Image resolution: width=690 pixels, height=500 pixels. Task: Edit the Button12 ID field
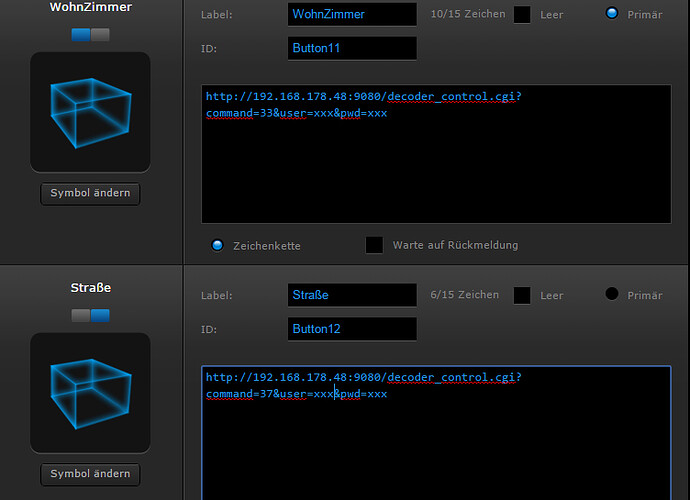click(352, 329)
